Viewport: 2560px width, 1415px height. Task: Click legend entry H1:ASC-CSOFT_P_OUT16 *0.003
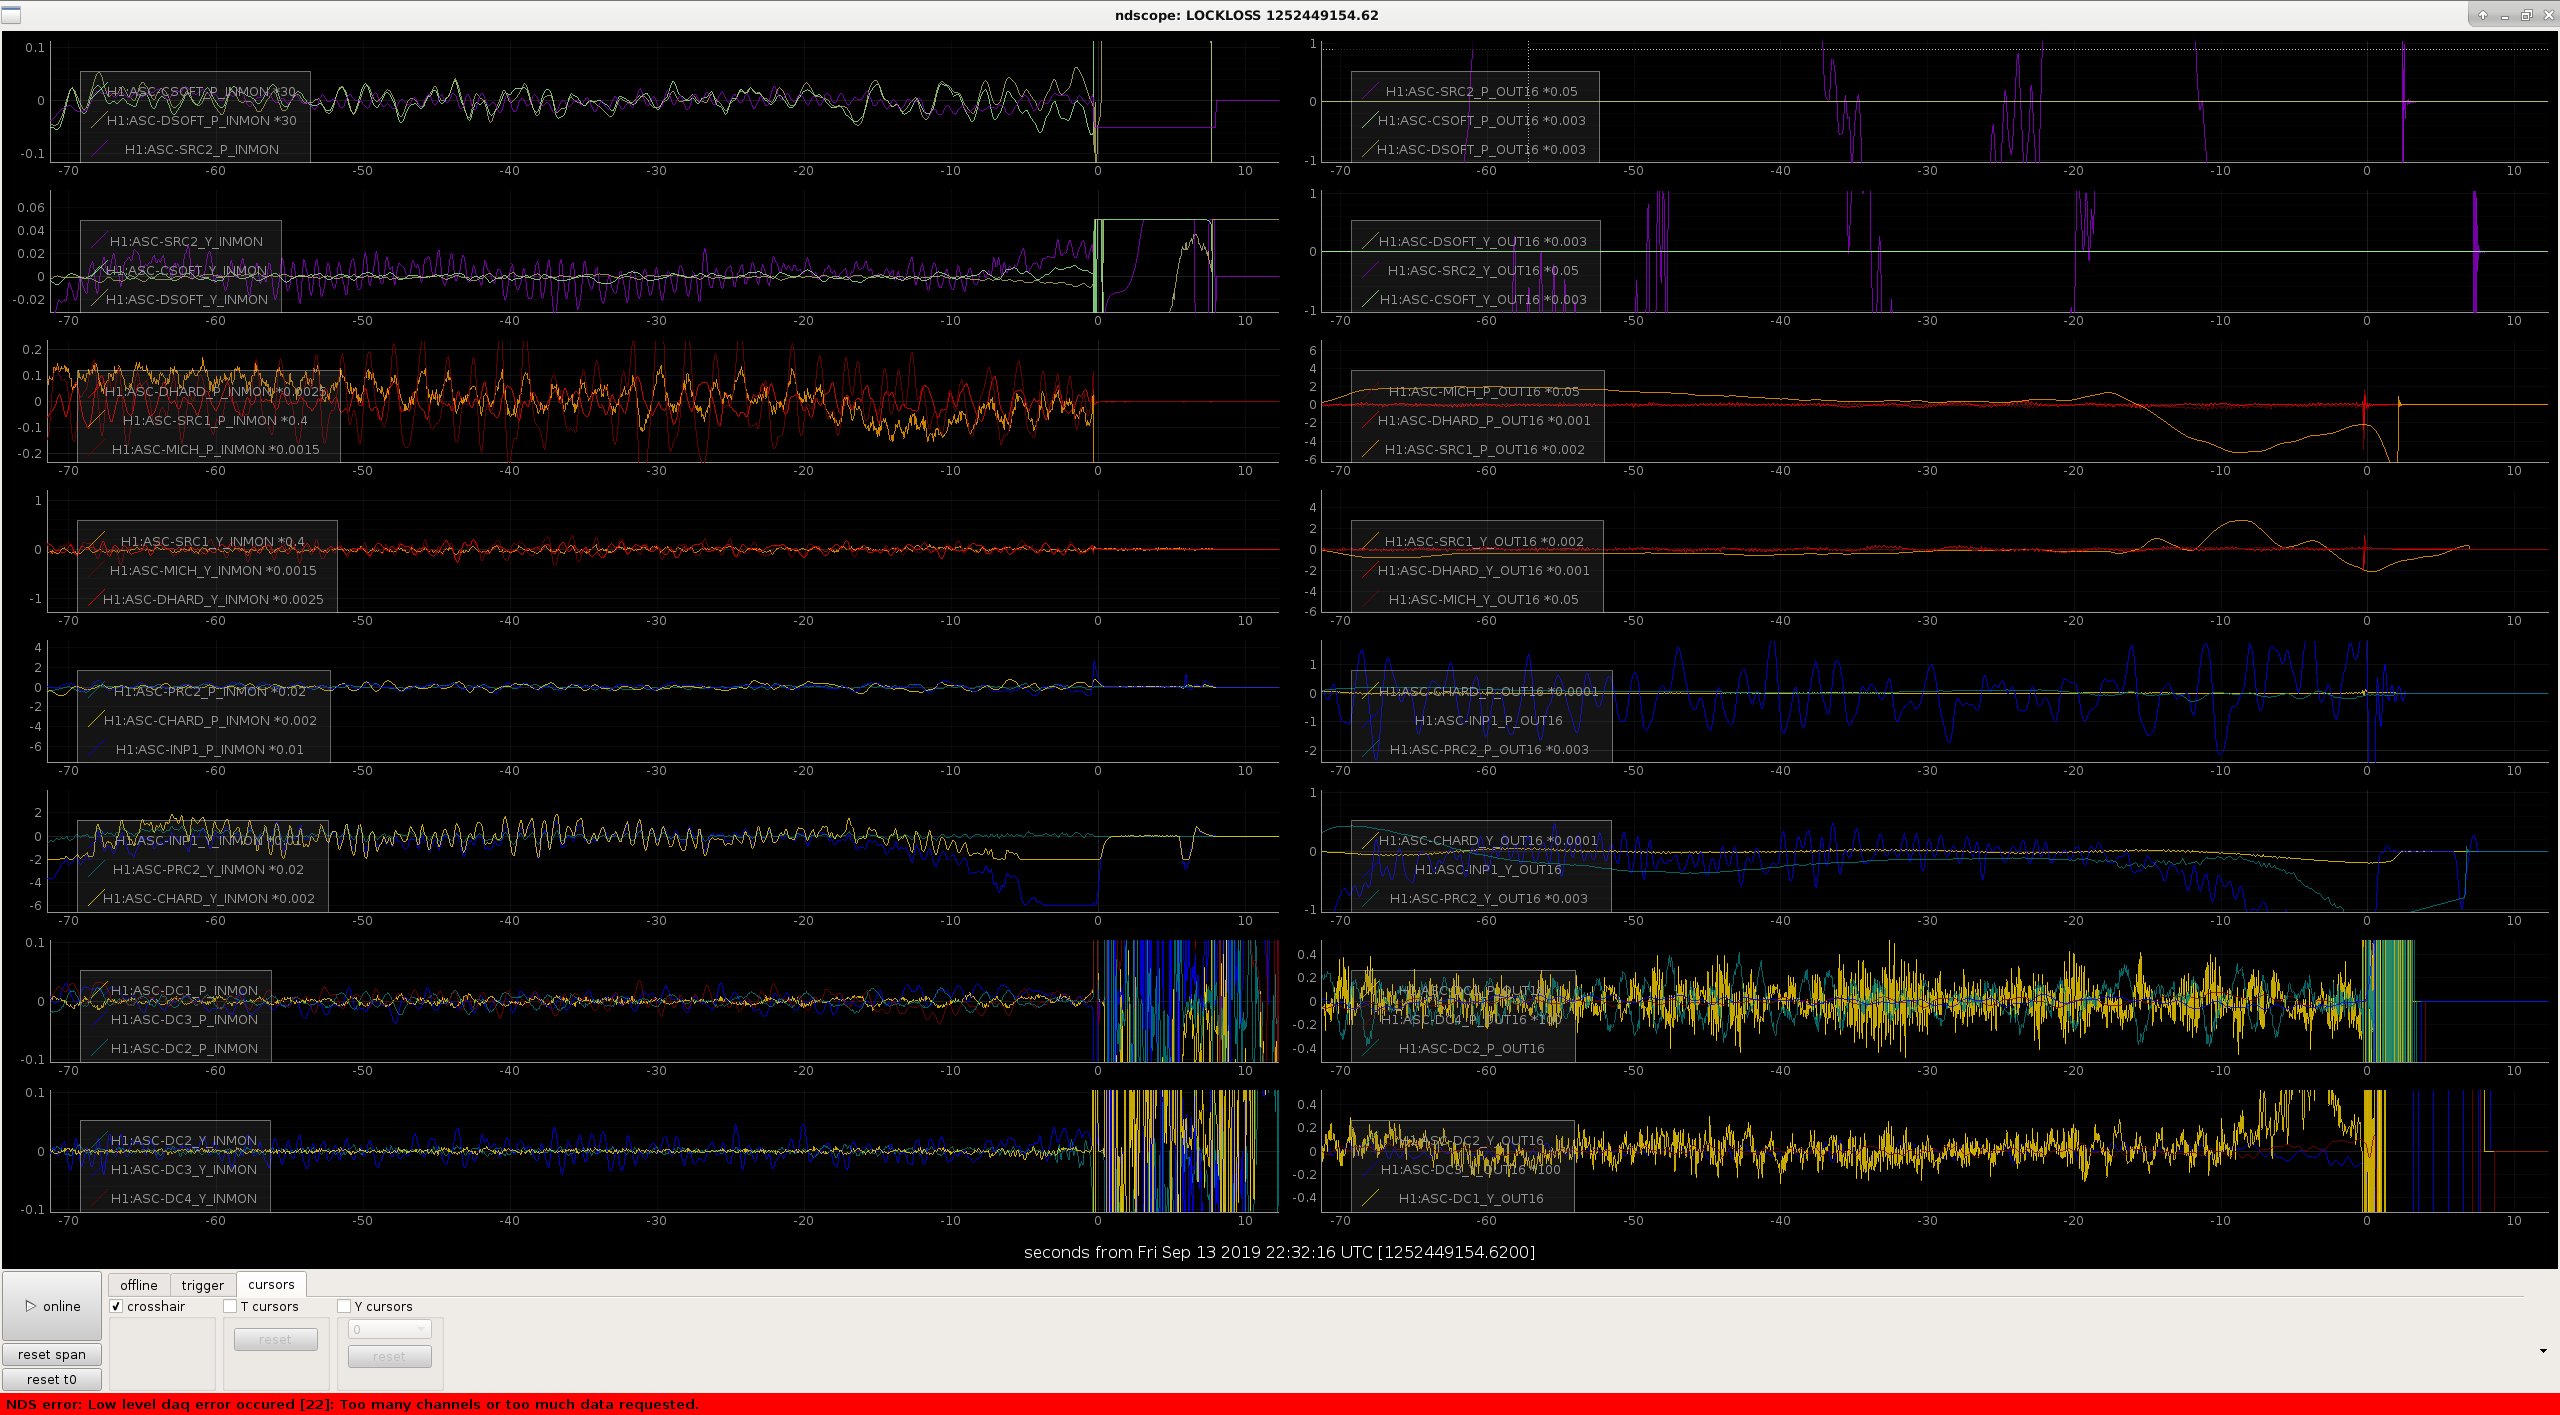point(1482,120)
